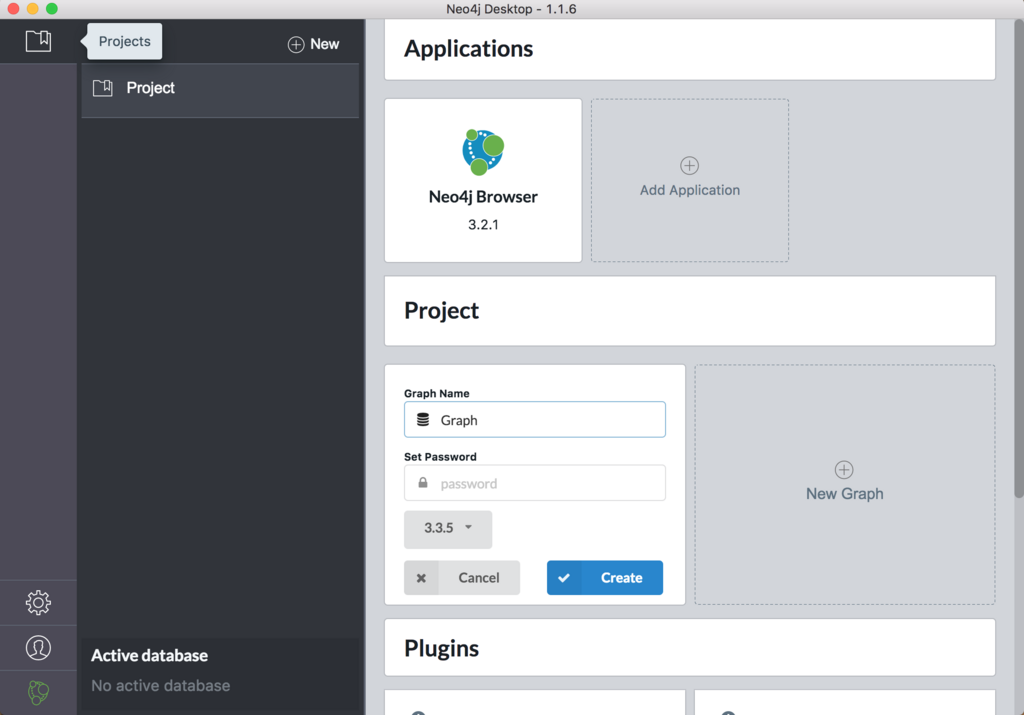
Task: Select Project in the projects list
Action: click(x=220, y=89)
